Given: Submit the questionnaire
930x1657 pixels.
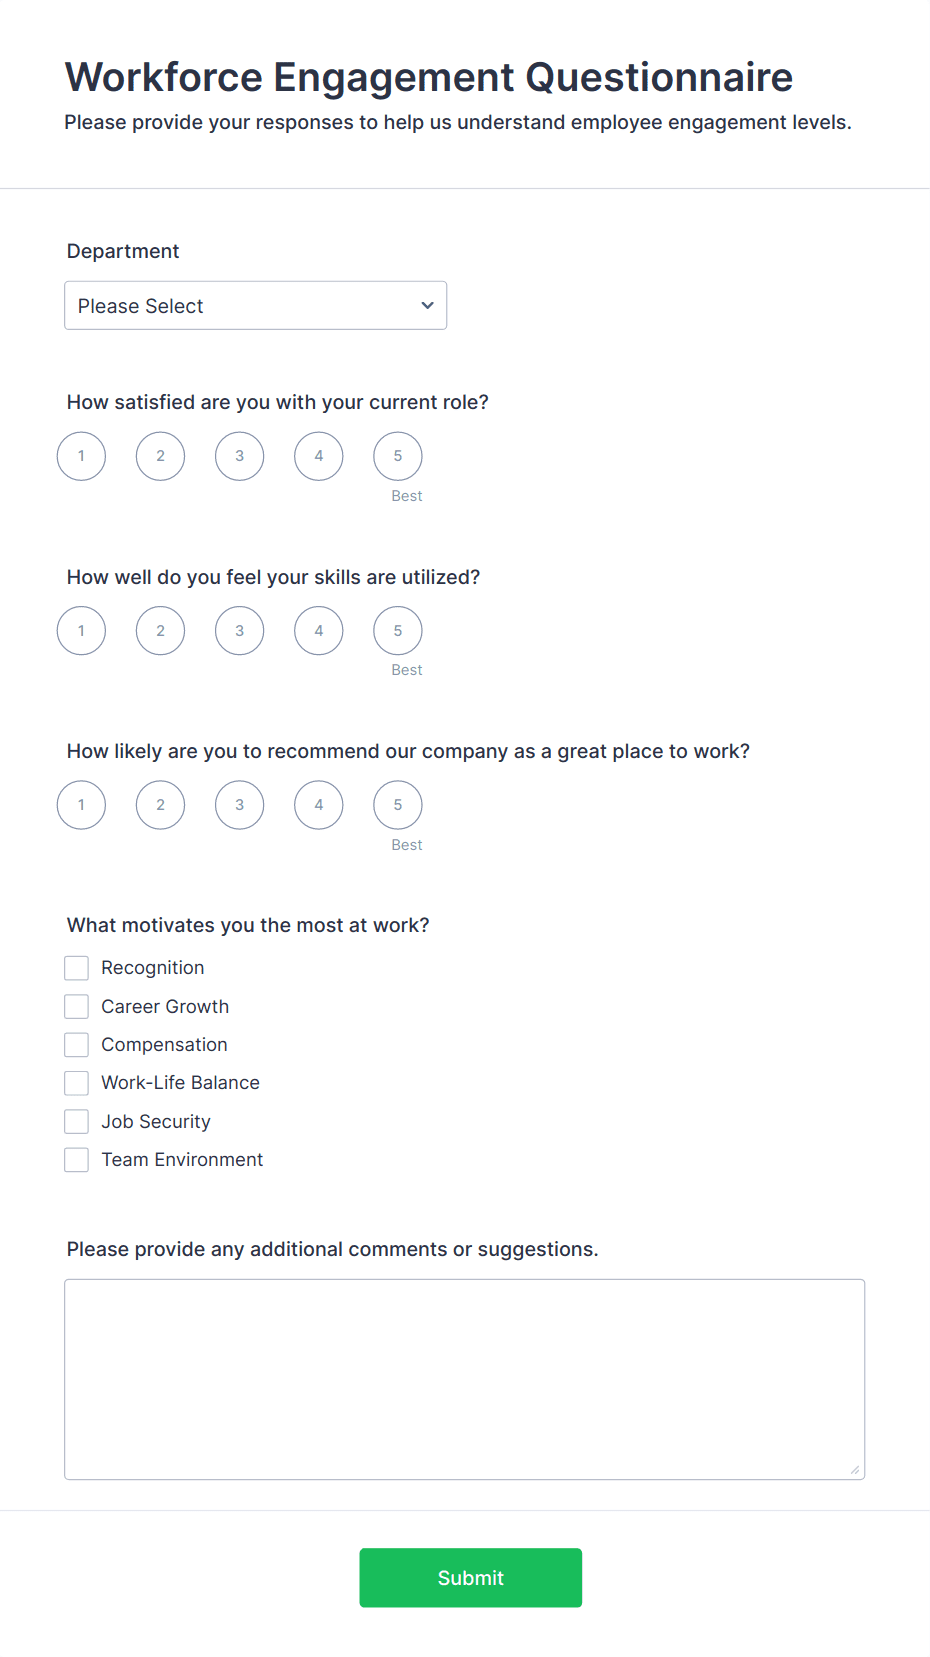Looking at the screenshot, I should [x=470, y=1578].
